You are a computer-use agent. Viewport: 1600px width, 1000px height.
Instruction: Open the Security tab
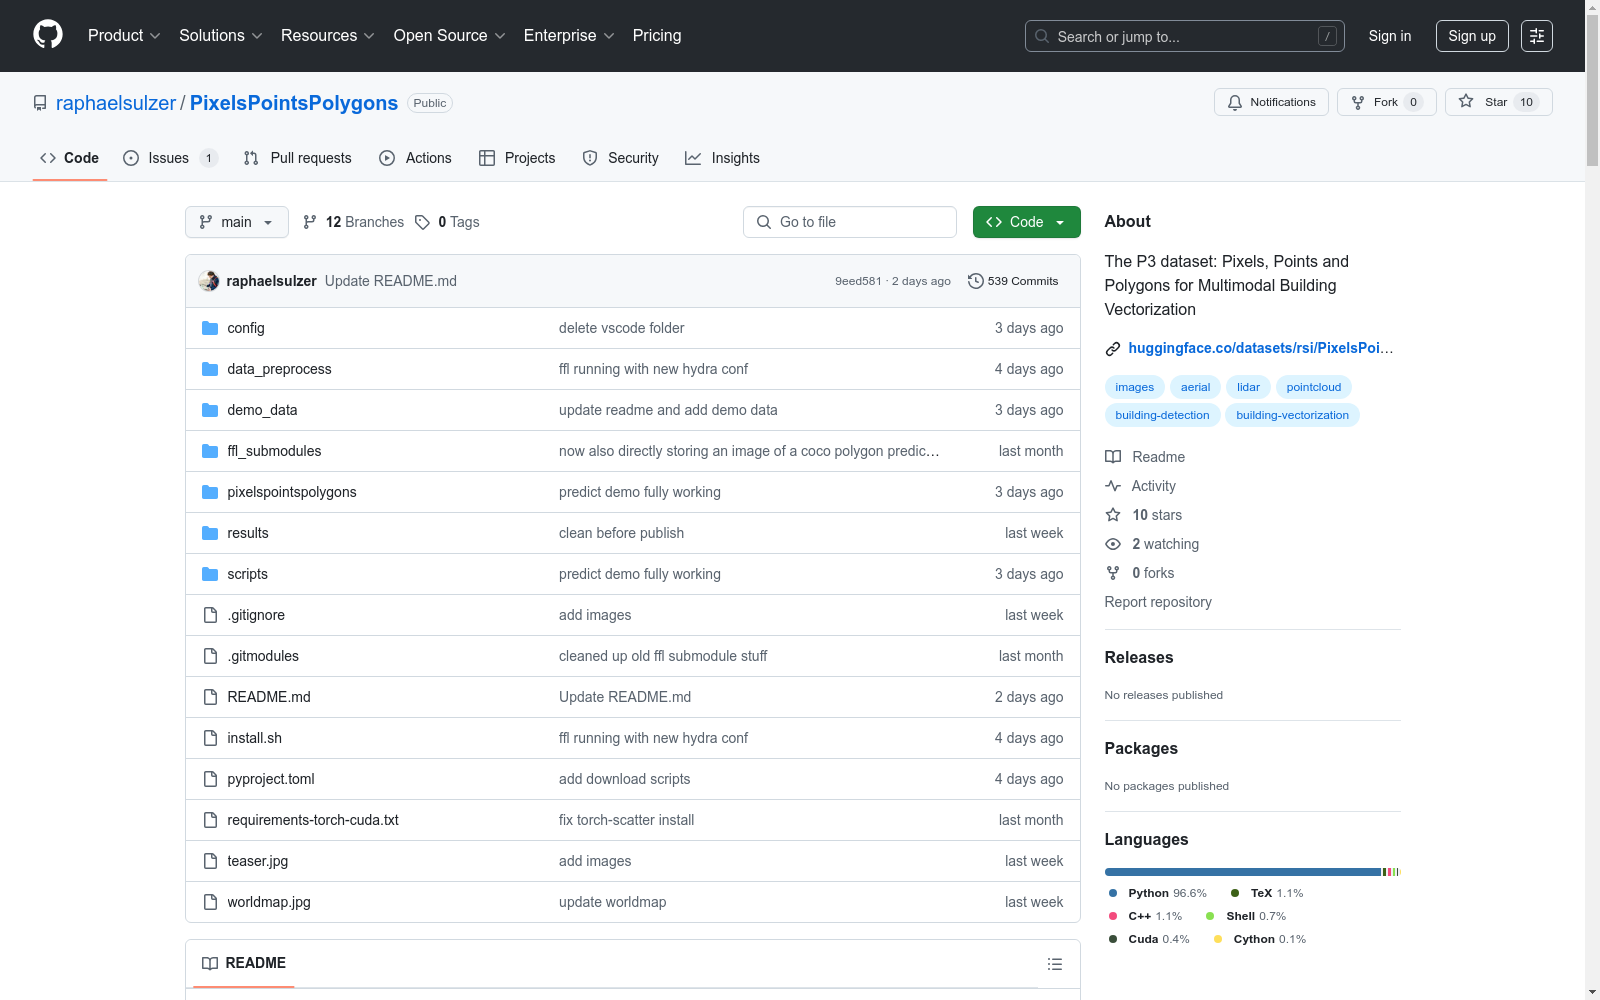621,158
